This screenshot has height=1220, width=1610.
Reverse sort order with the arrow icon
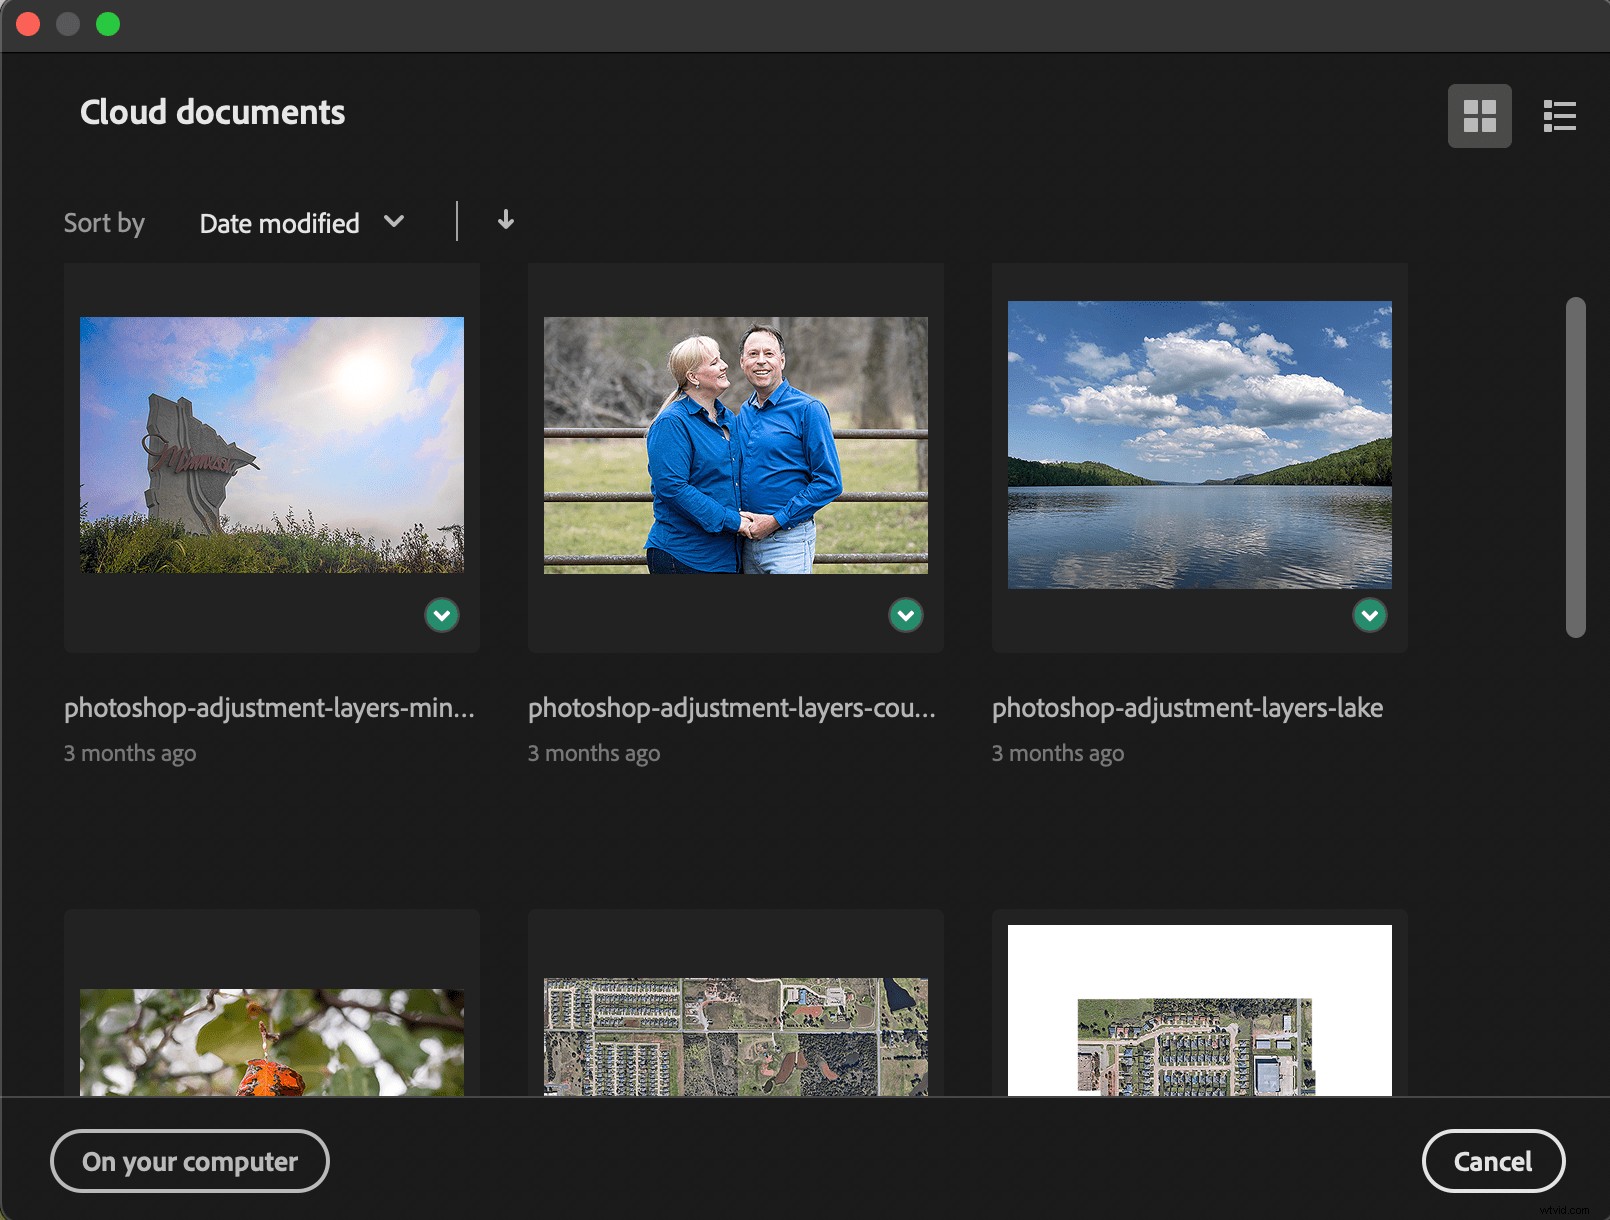[x=506, y=220]
